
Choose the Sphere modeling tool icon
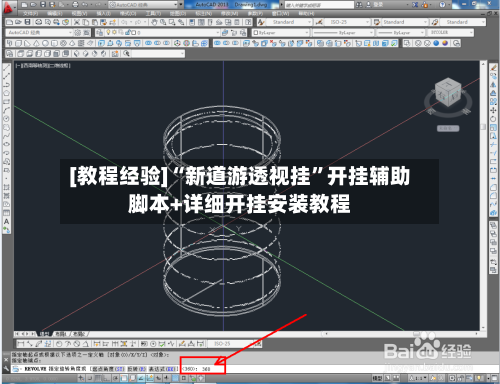point(45,43)
